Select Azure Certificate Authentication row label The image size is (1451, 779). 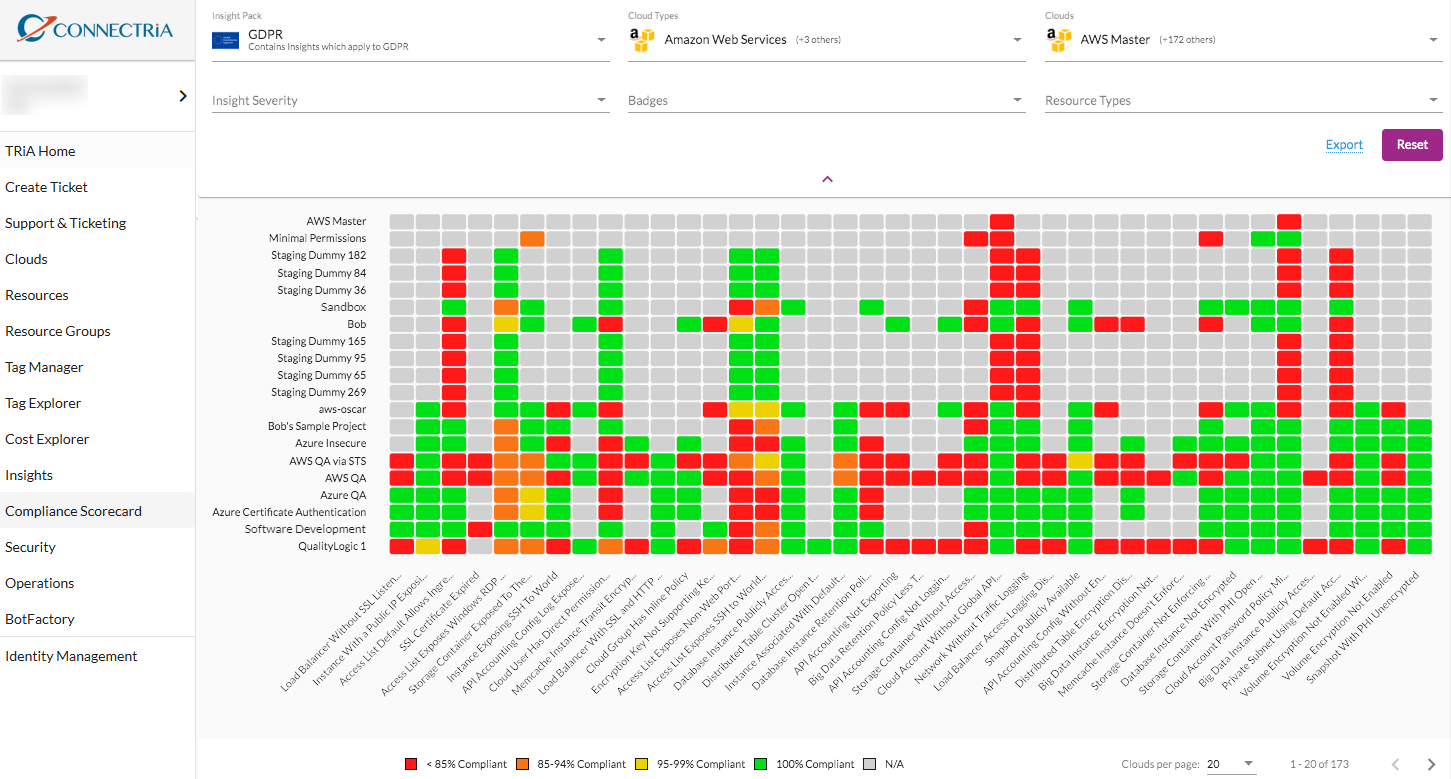[289, 512]
